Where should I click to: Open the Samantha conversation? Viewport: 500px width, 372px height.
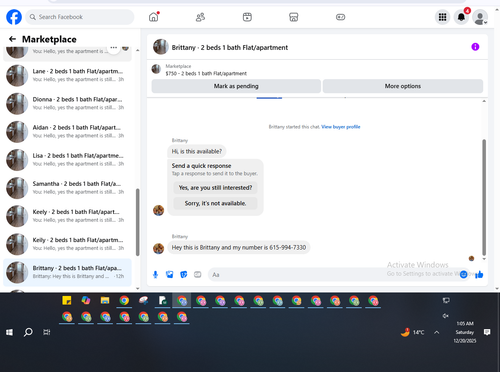pos(67,188)
